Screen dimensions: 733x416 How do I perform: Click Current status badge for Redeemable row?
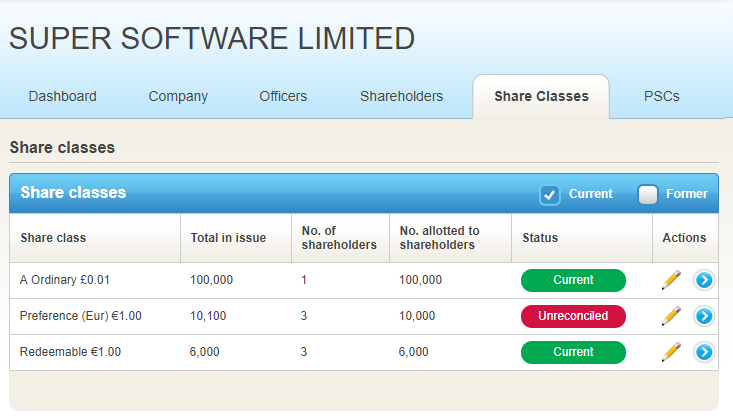pos(573,352)
